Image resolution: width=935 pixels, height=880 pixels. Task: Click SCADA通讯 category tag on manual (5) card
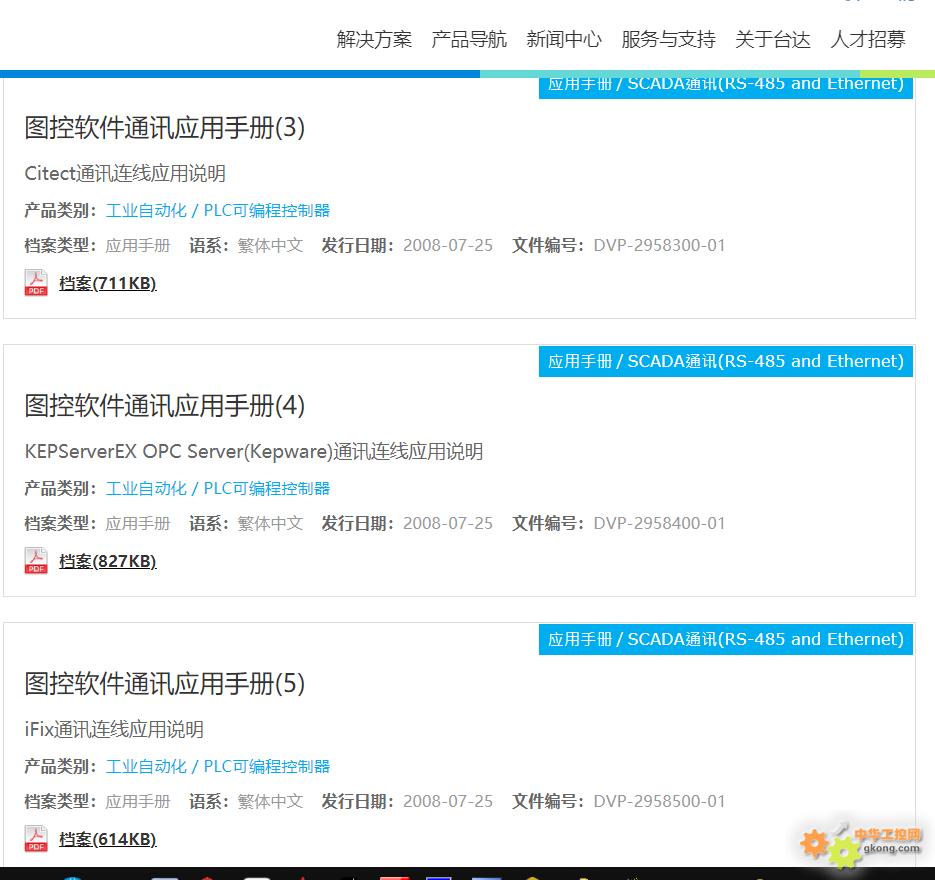click(x=726, y=639)
